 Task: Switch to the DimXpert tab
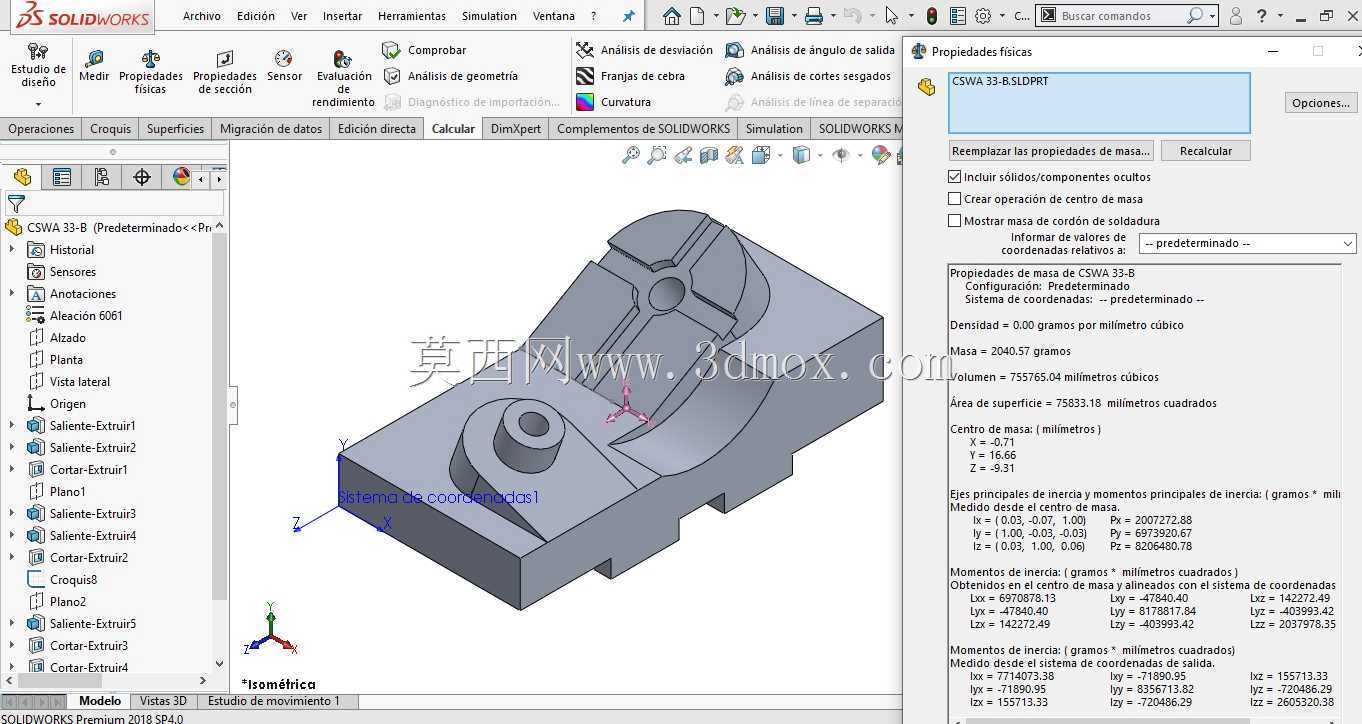pyautogui.click(x=516, y=129)
